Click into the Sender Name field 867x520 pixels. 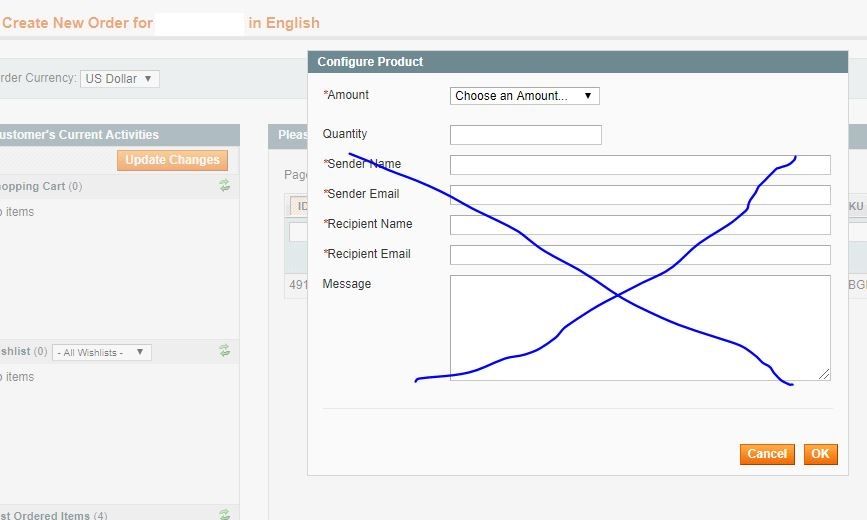[640, 165]
